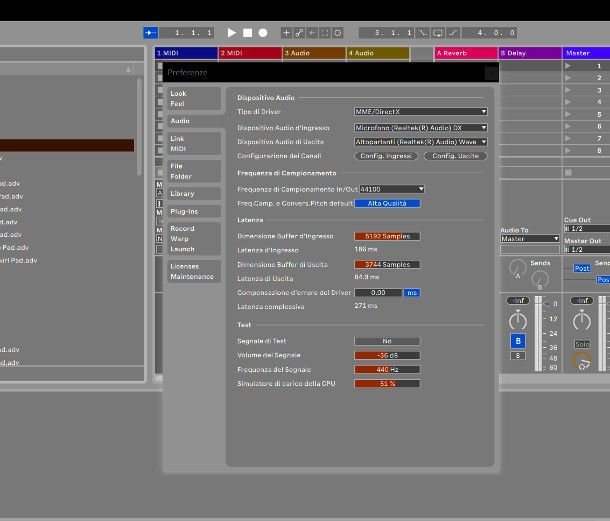Select the 1 MIDI track header
Viewport: 610px width, 521px height.
point(186,53)
